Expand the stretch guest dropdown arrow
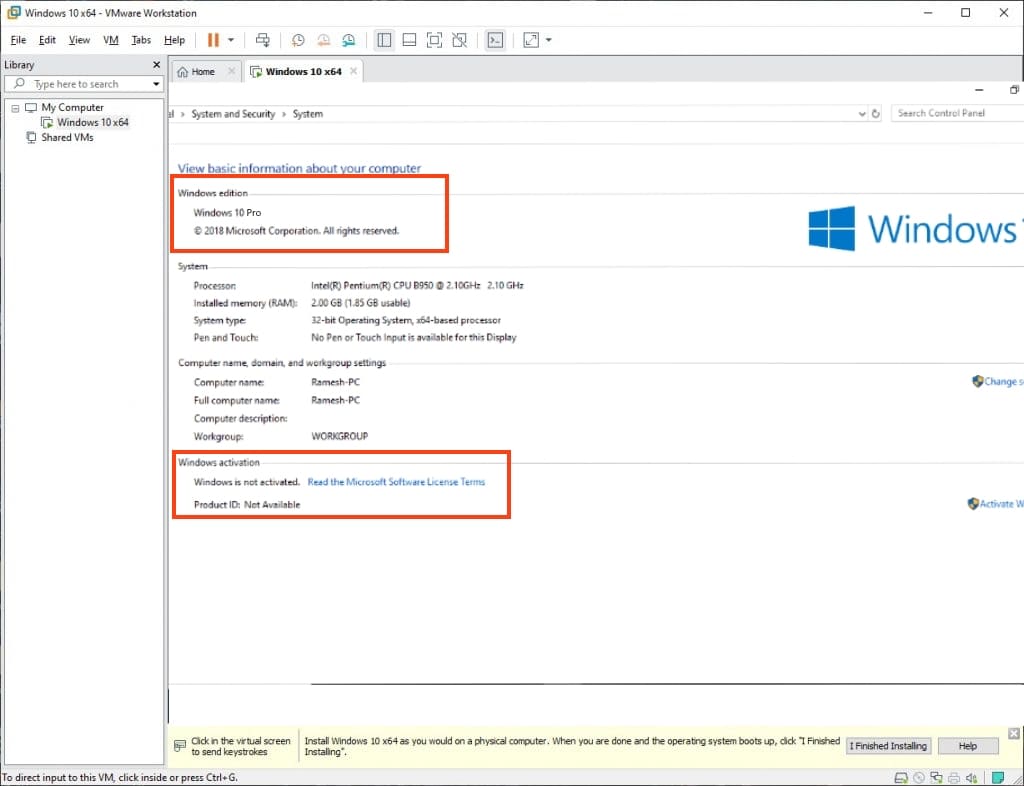 point(549,40)
